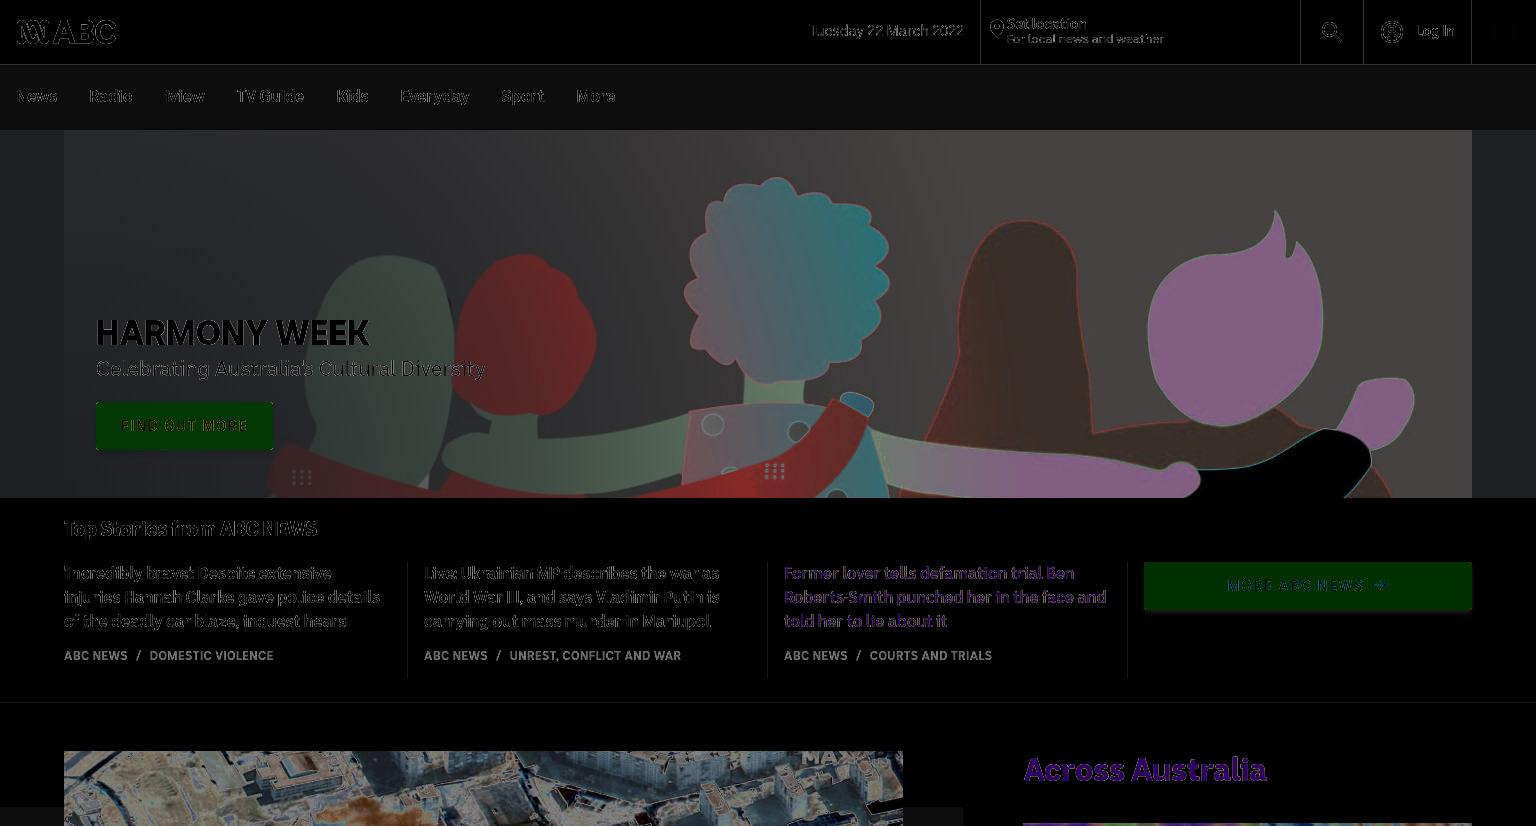This screenshot has width=1536, height=826.
Task: Open the Hannah Clarke inquest story
Action: coord(222,597)
